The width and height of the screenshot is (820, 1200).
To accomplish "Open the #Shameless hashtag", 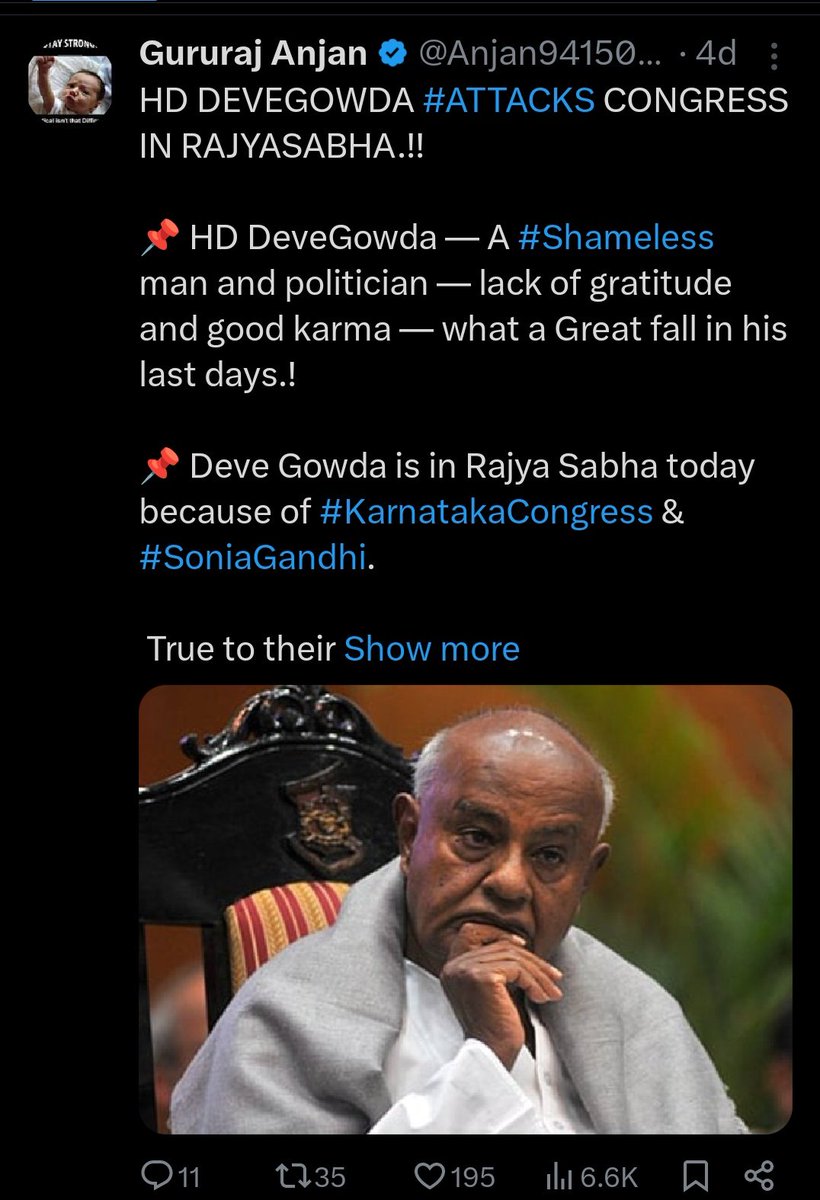I will tap(615, 238).
